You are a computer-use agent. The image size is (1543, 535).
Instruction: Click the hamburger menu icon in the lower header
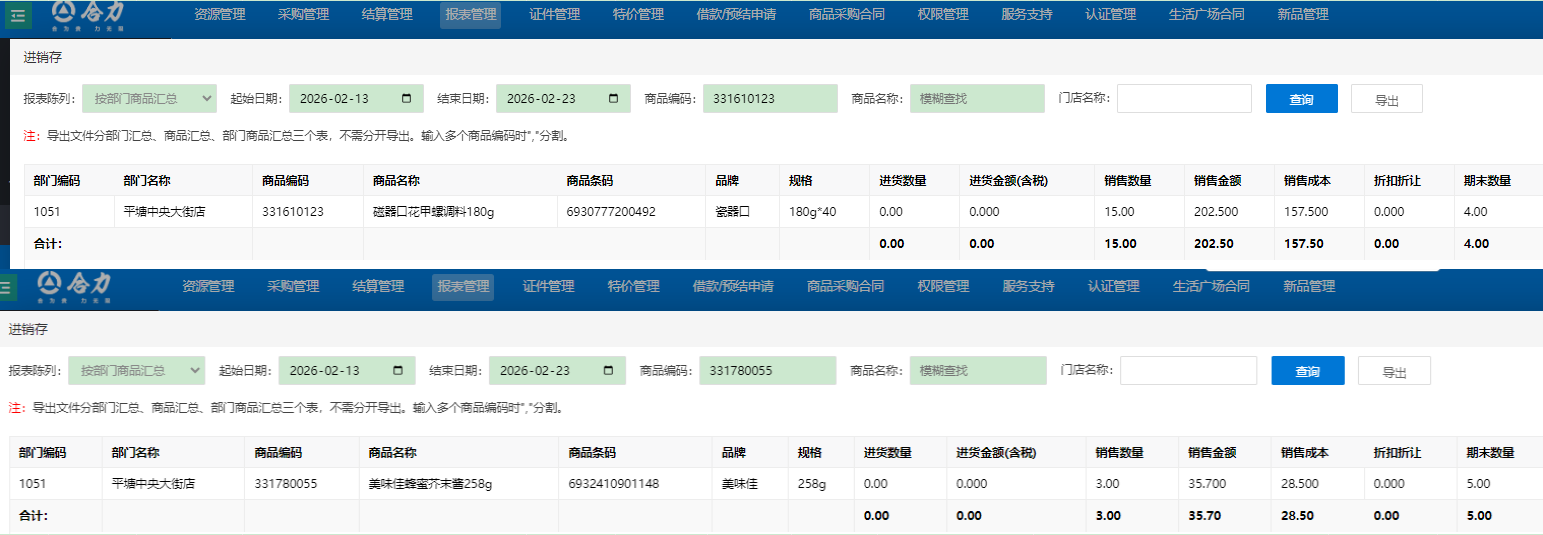6,287
